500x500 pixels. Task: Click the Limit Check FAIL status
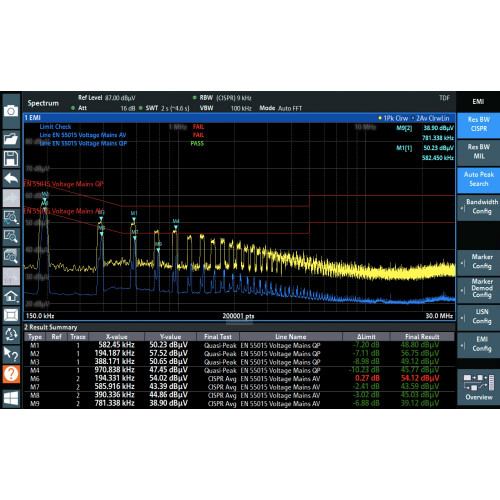point(198,127)
